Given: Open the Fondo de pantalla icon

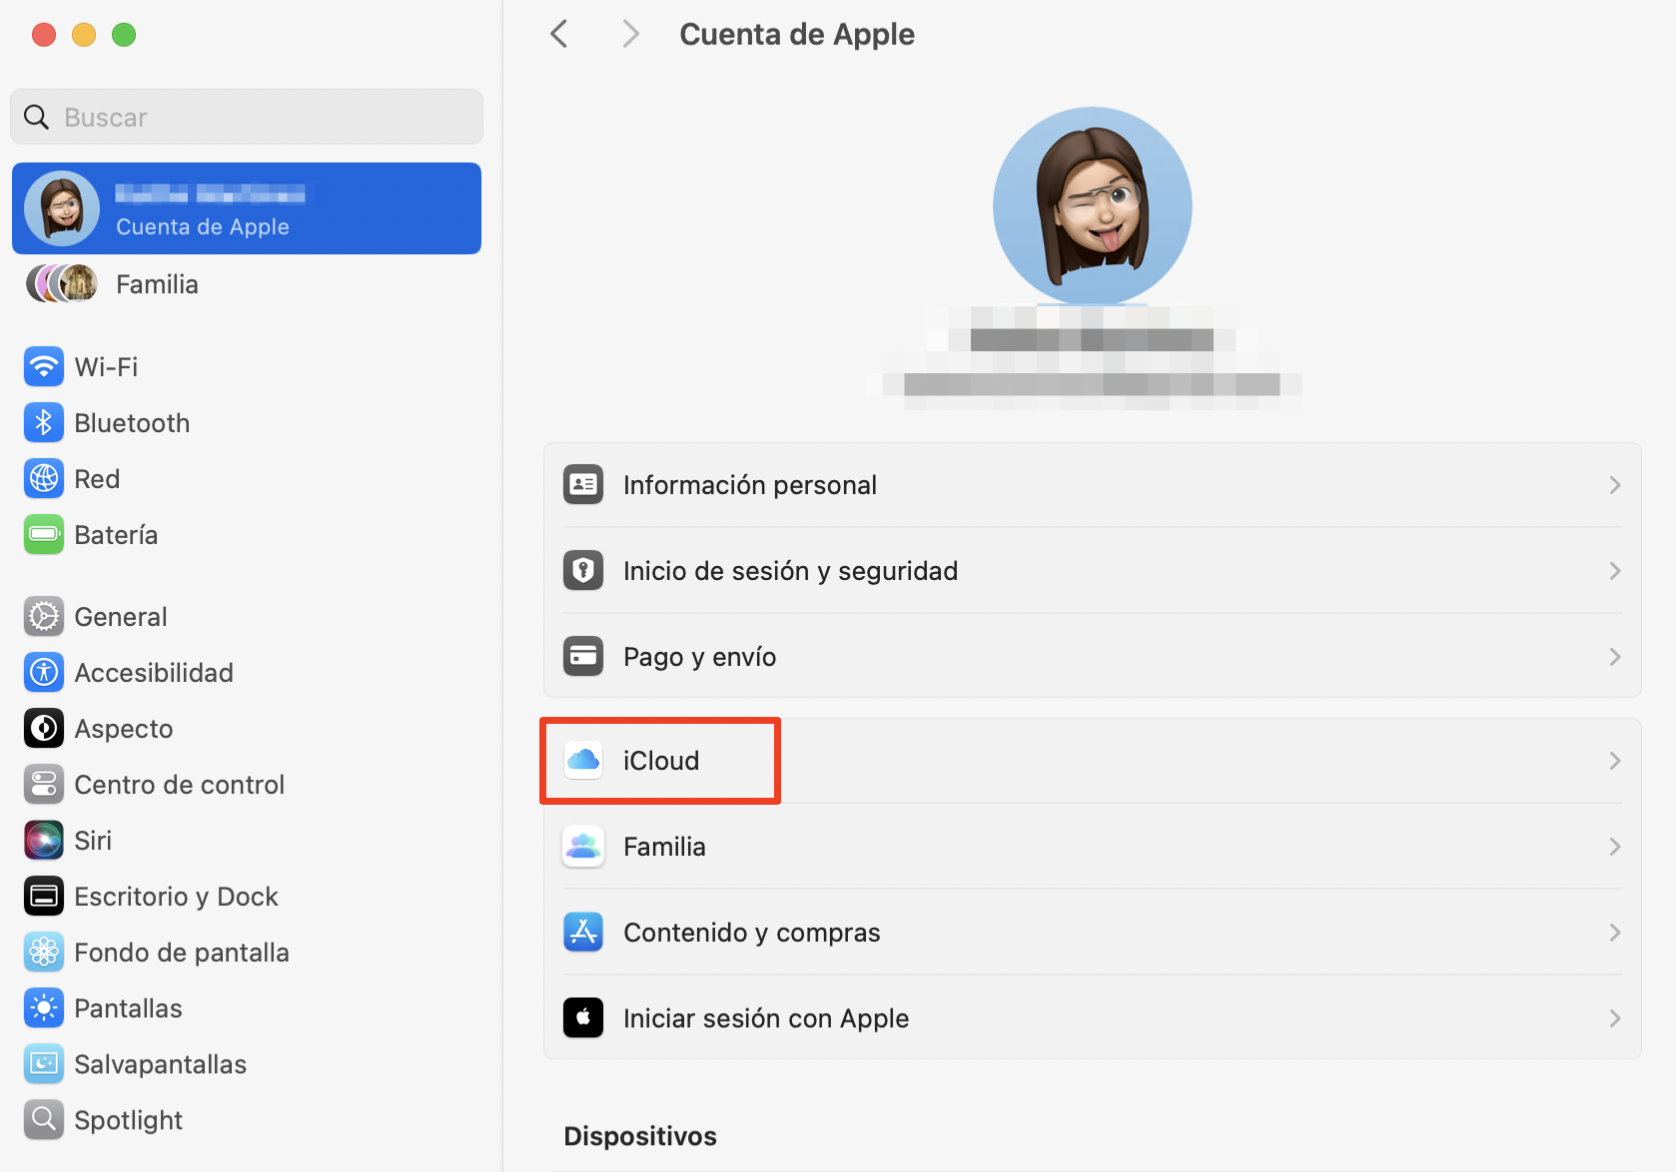Looking at the screenshot, I should 44,953.
